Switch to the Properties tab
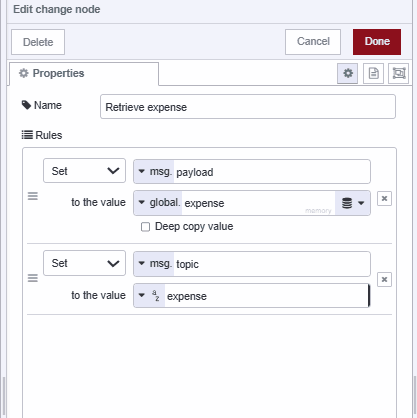 (84, 74)
